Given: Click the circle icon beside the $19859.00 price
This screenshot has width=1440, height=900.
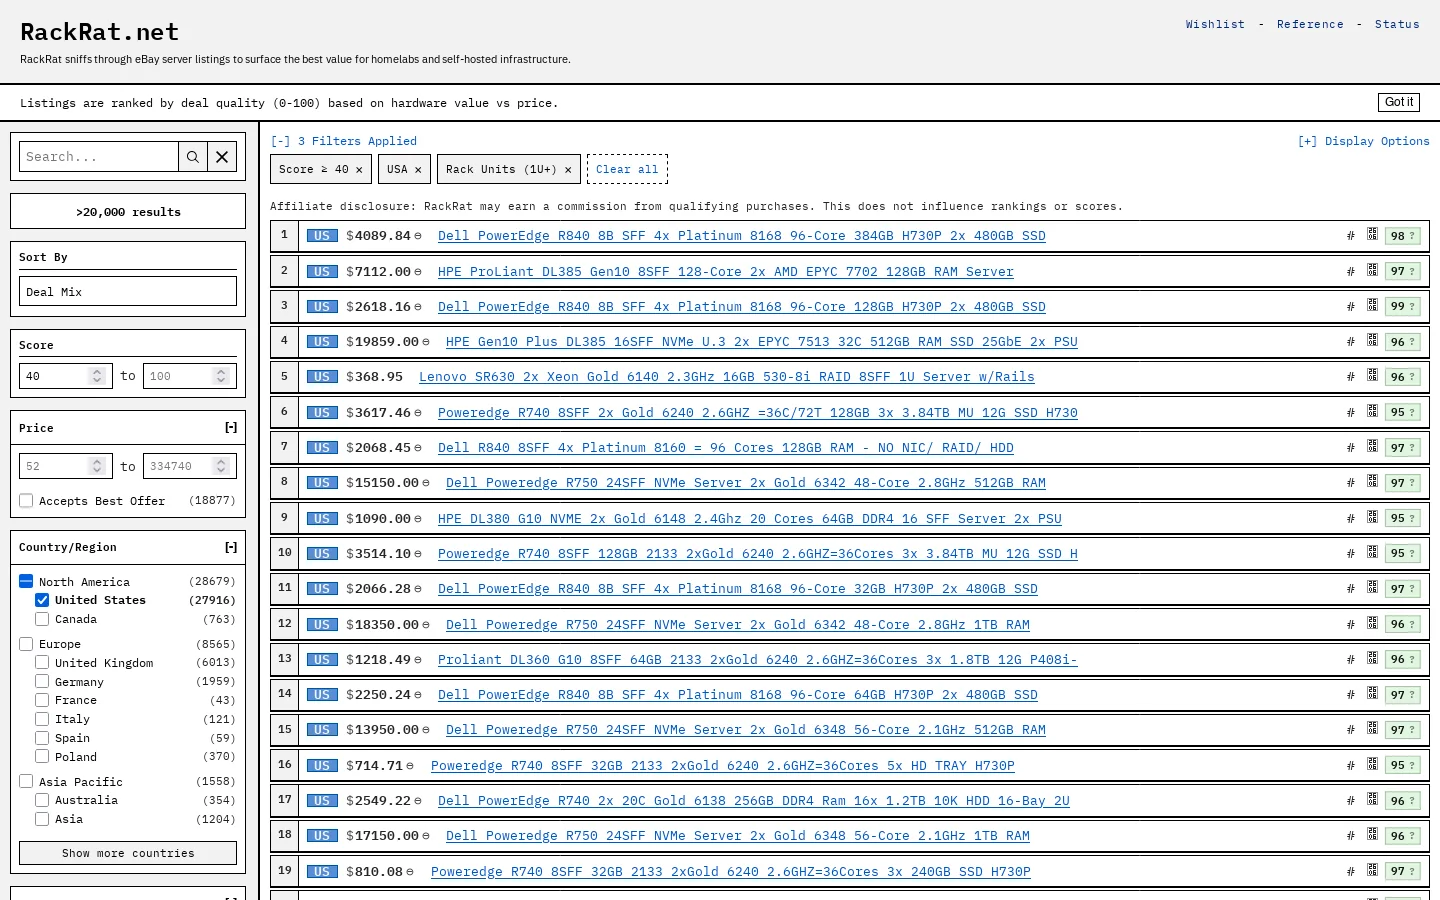Looking at the screenshot, I should [x=426, y=342].
